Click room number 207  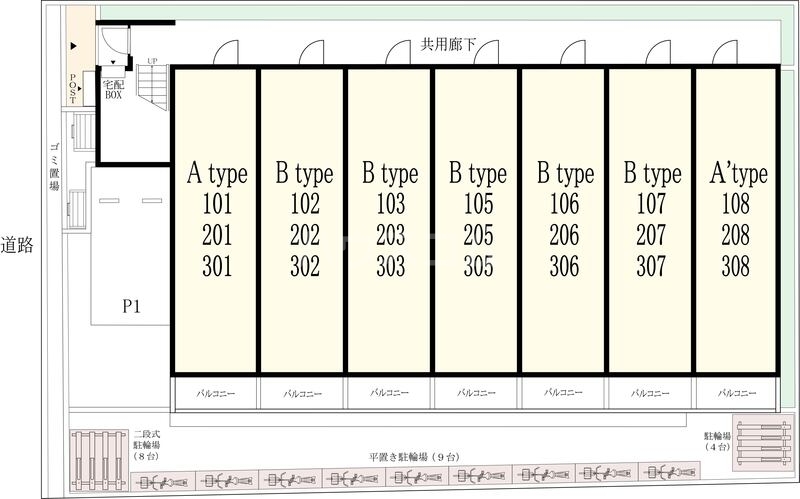(x=651, y=236)
